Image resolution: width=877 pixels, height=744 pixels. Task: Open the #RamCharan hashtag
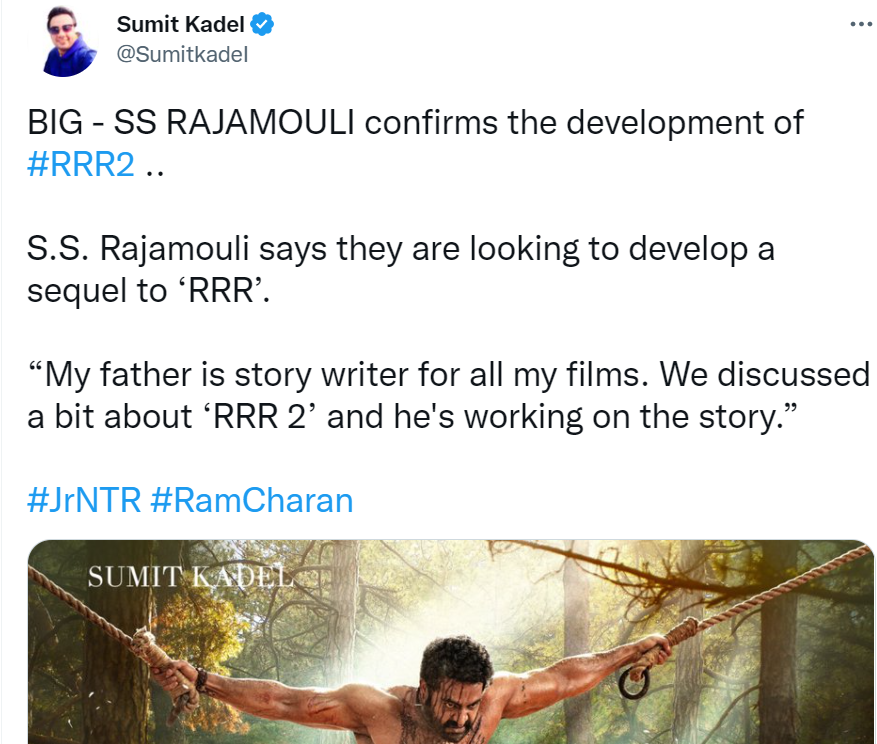click(x=250, y=501)
